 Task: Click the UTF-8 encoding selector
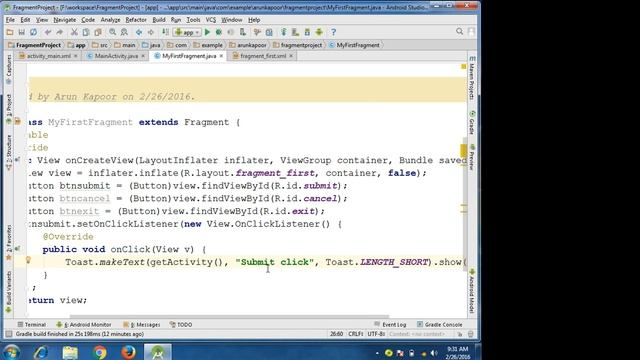376,334
